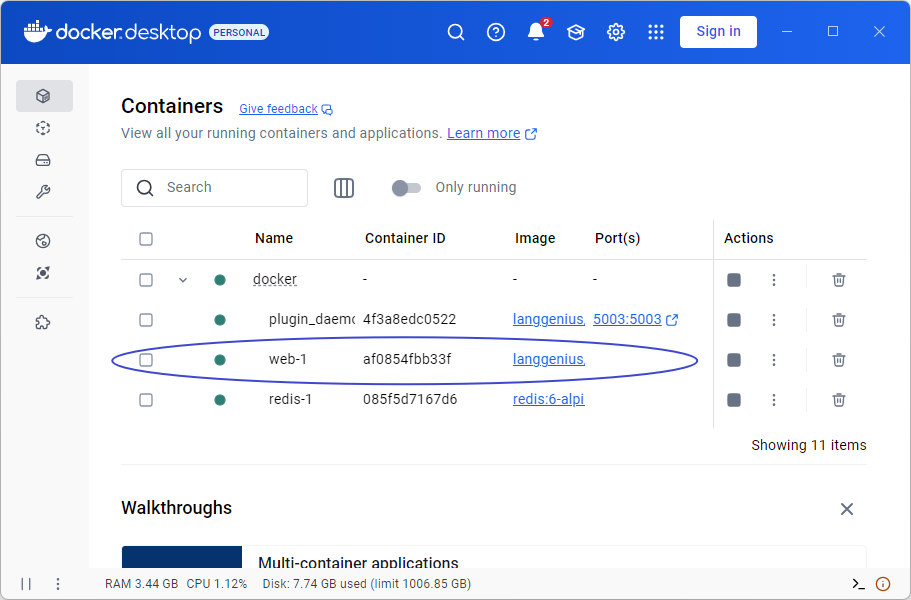
Task: Click the container Search field
Action: coord(214,188)
